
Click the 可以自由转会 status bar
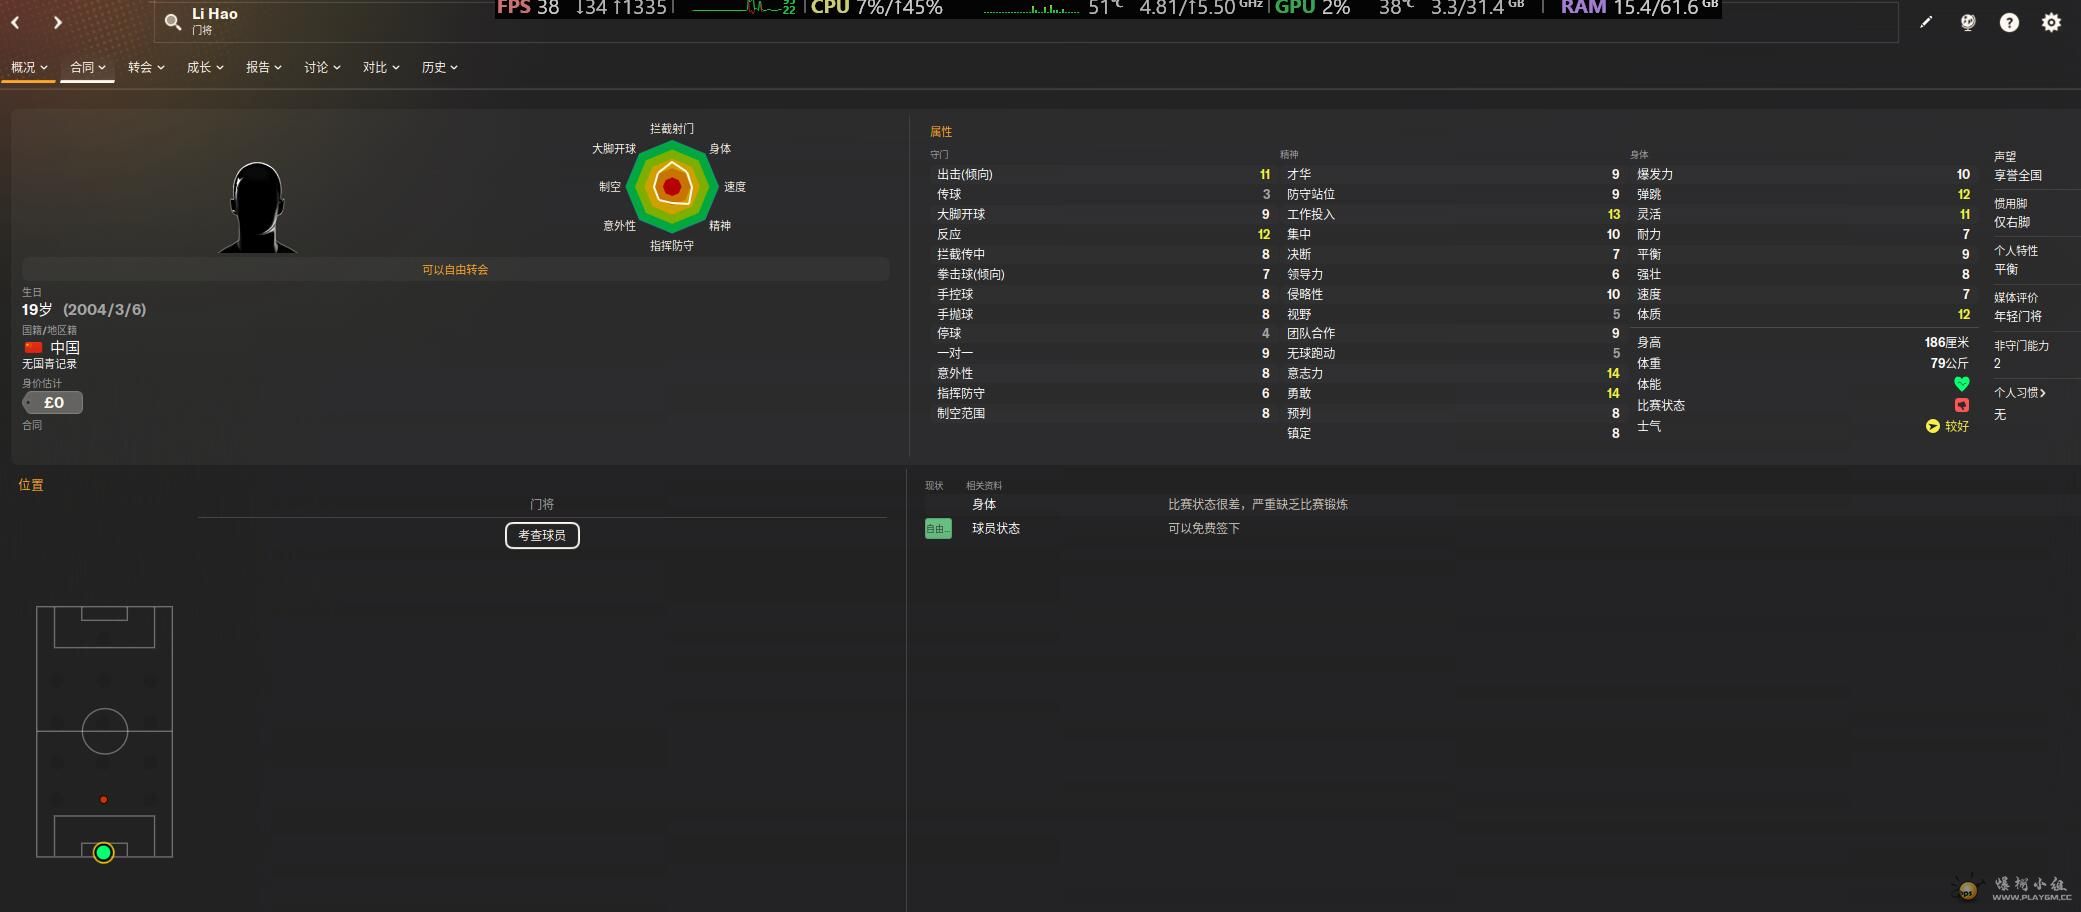click(x=455, y=270)
